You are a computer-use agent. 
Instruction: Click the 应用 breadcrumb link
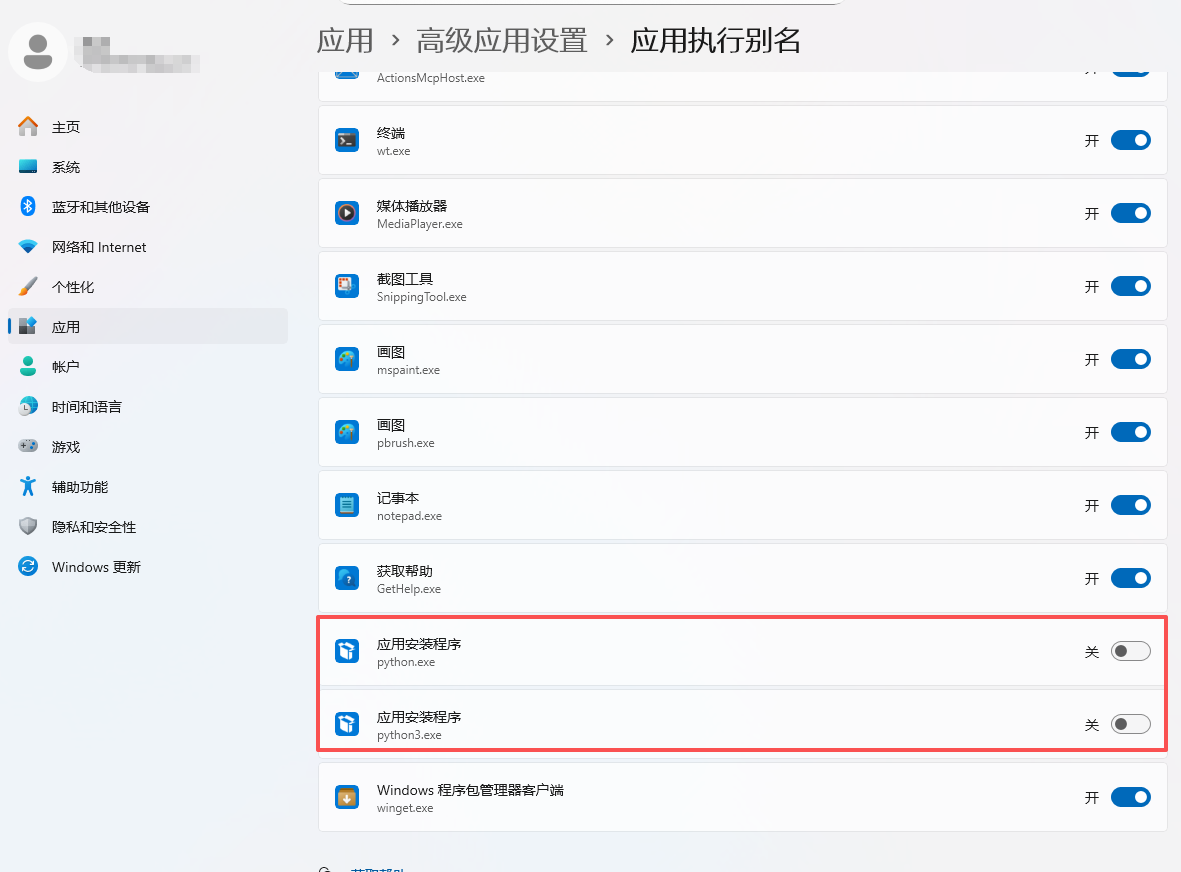[x=345, y=41]
